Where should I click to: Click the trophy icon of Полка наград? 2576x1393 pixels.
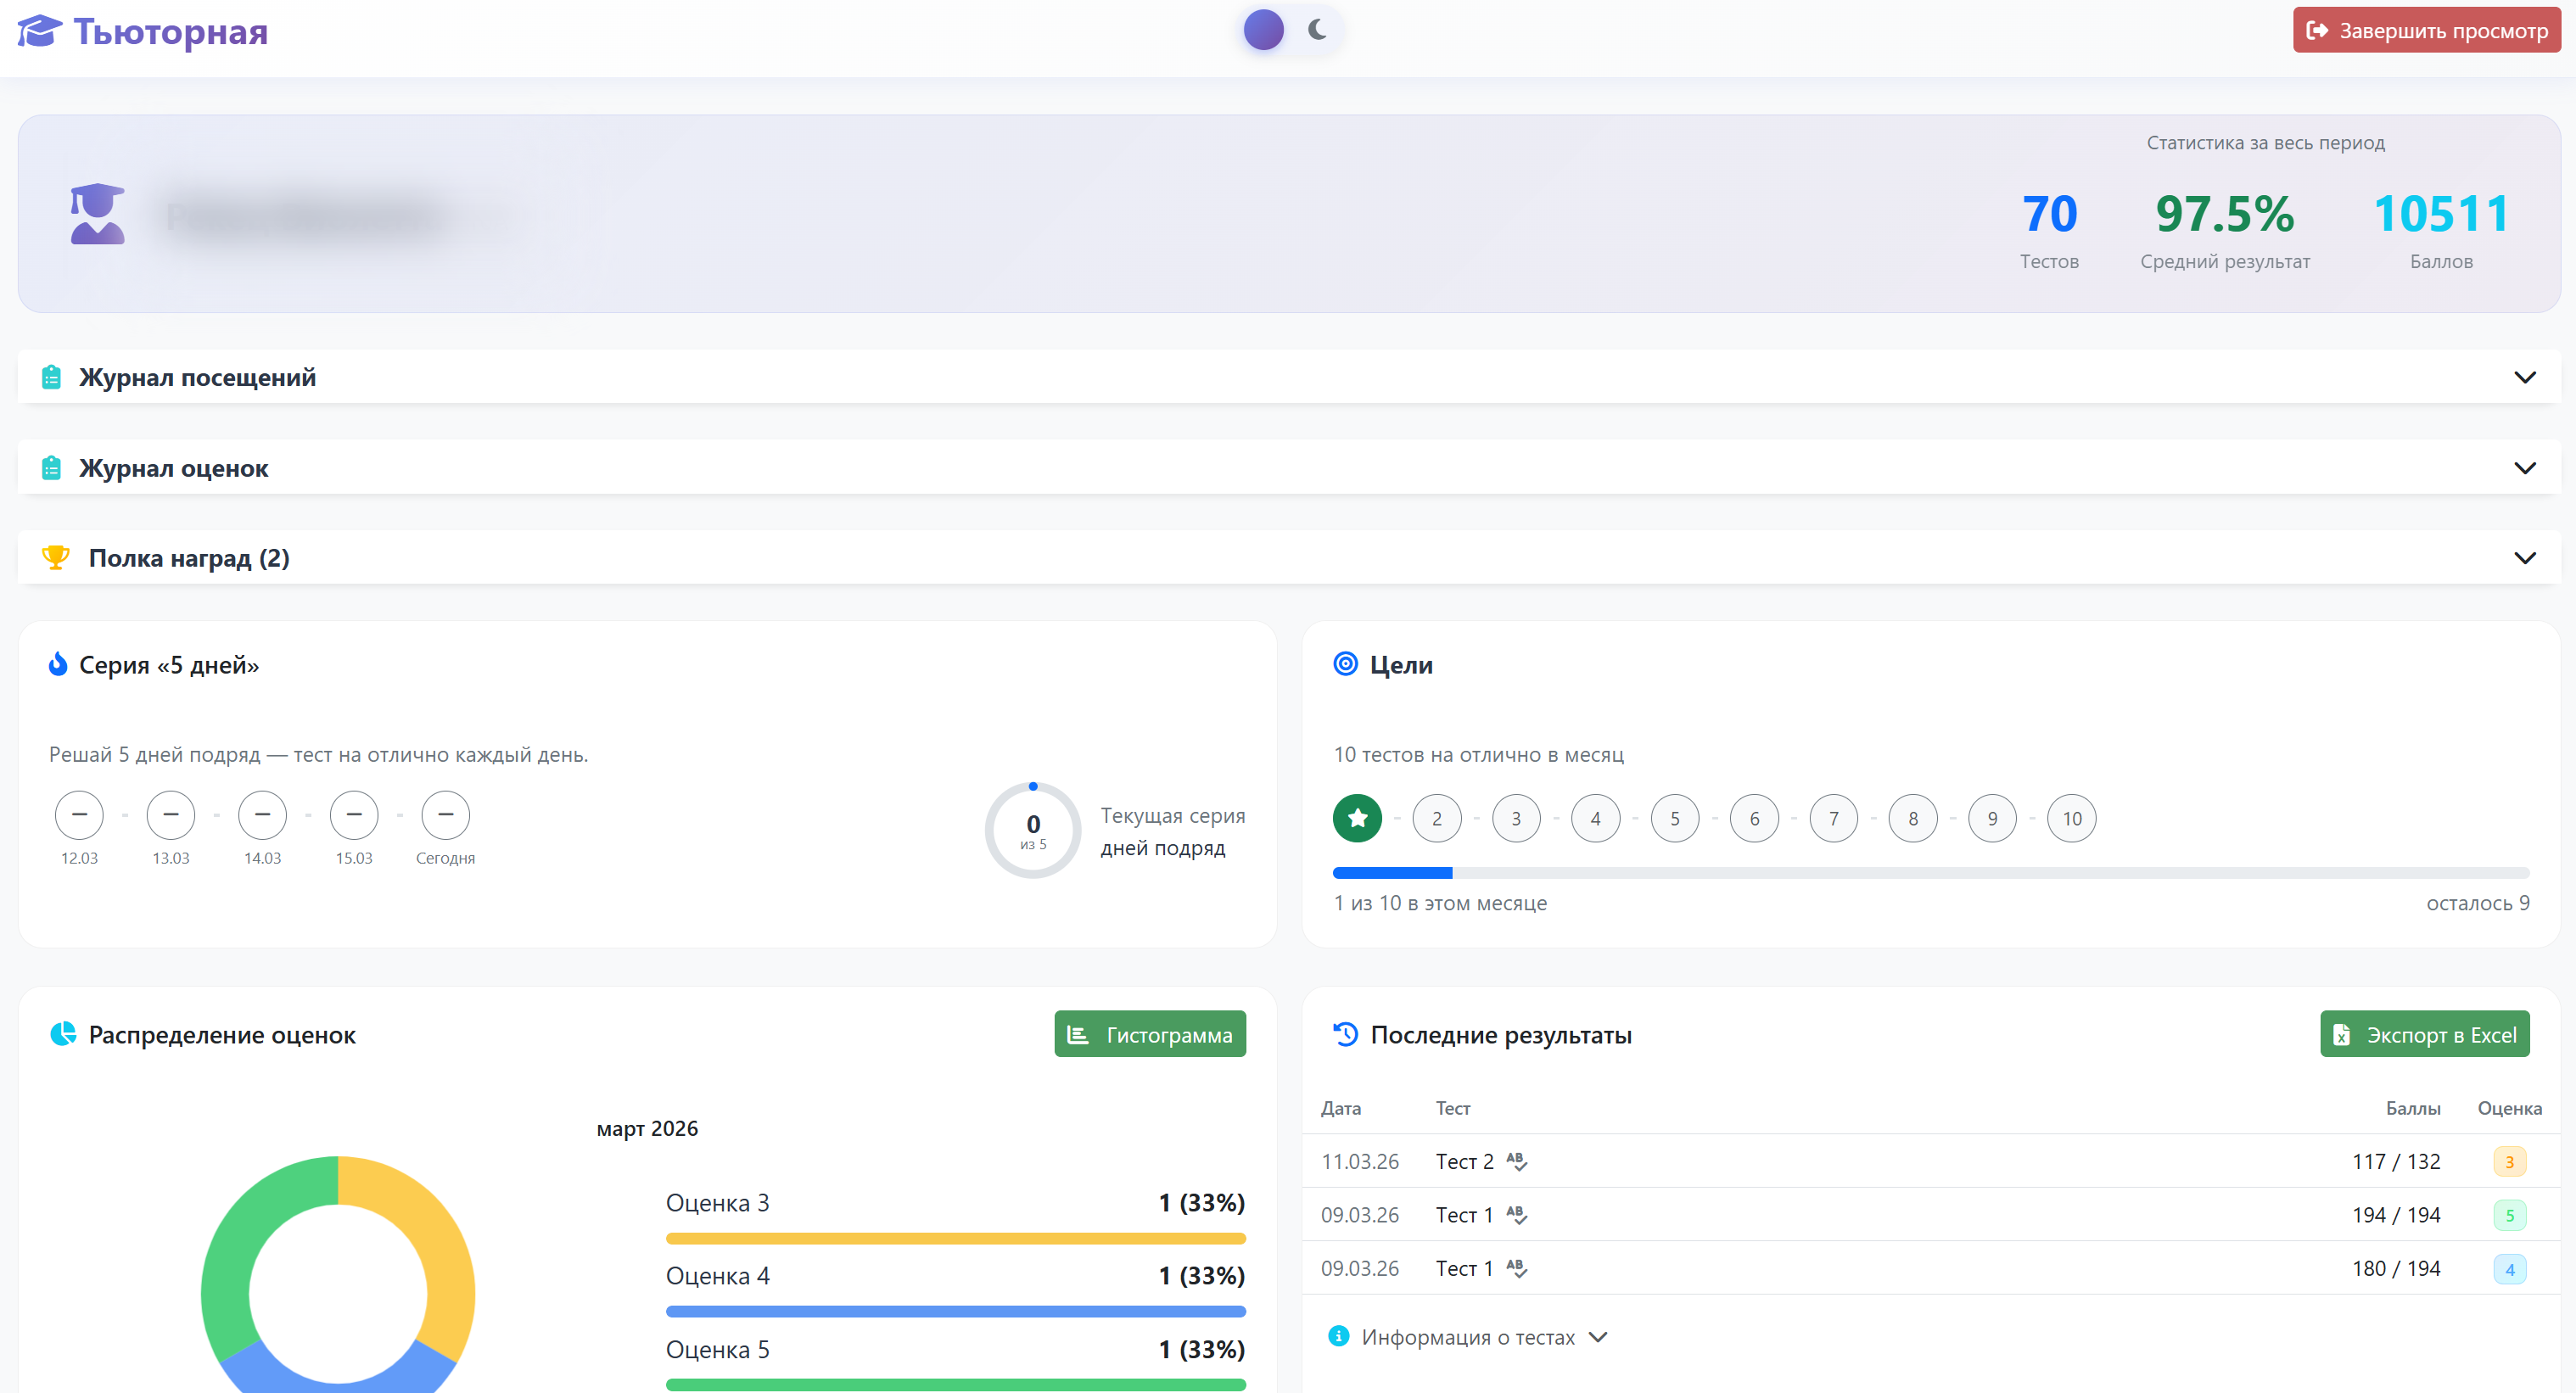click(56, 558)
